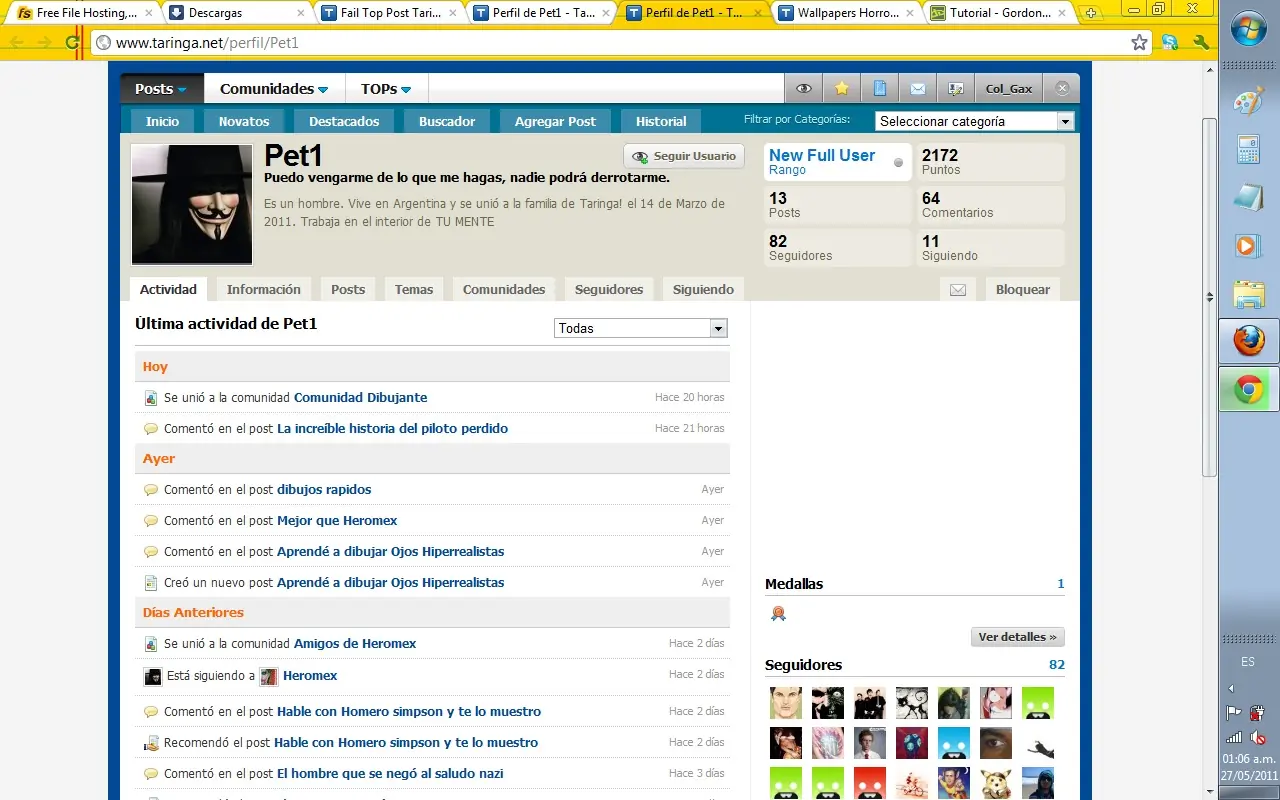The height and width of the screenshot is (800, 1280).
Task: Open the Heromex user link
Action: (310, 676)
